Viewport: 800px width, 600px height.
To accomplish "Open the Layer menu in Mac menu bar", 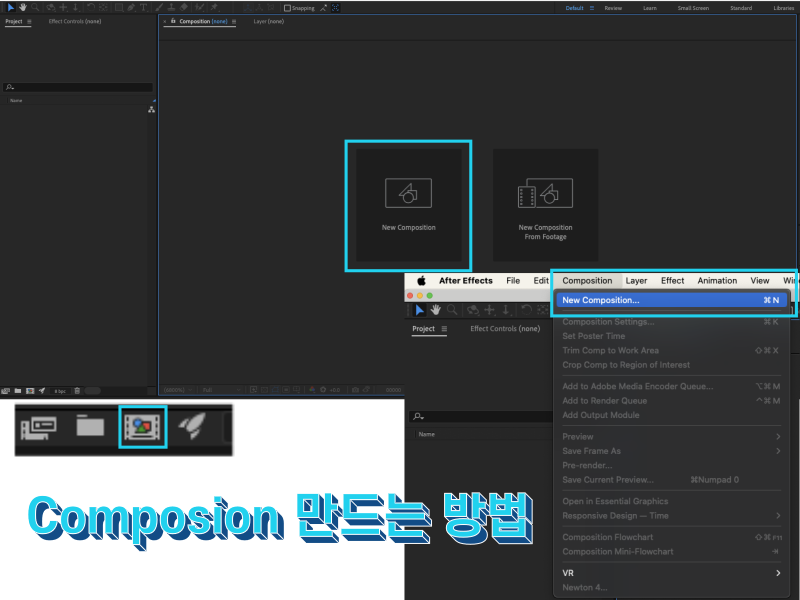I will [x=636, y=281].
